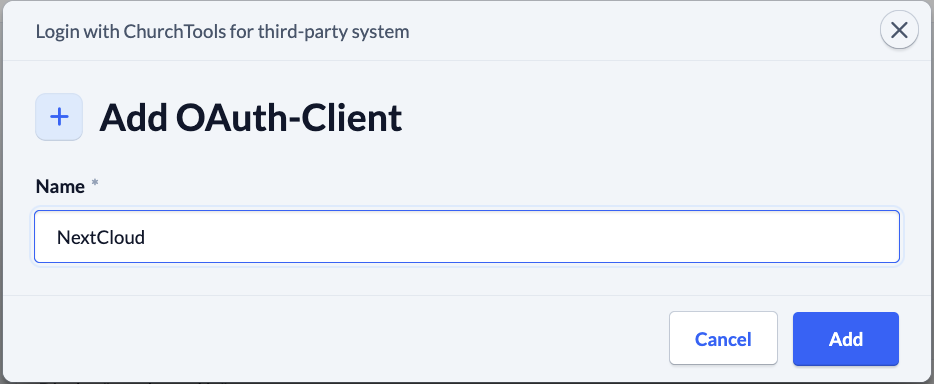The width and height of the screenshot is (934, 384).
Task: Click the Add button
Action: (x=845, y=339)
